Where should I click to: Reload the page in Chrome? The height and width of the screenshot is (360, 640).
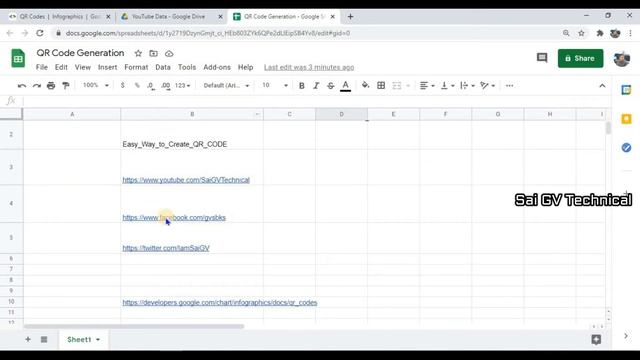40,33
